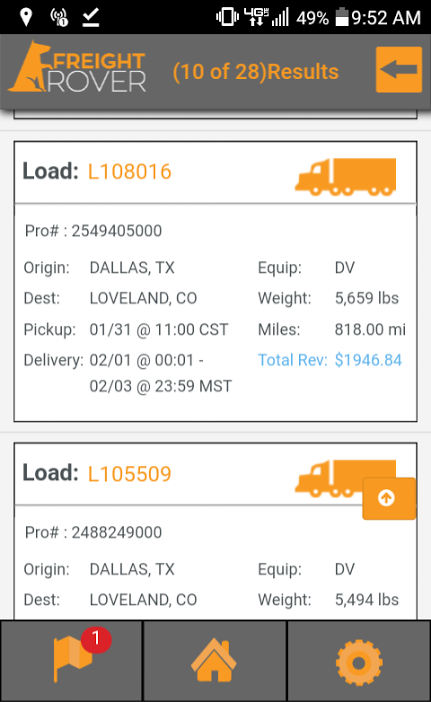
Task: Tap the location pin status icon
Action: (26, 17)
